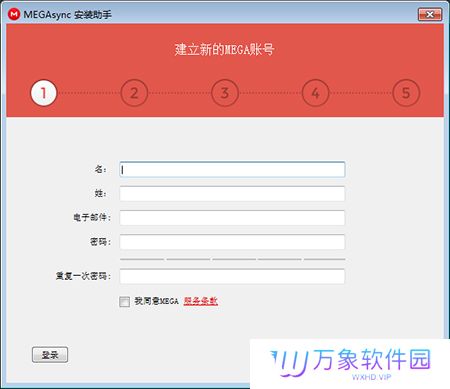Select step 5 circle indicator

(406, 93)
